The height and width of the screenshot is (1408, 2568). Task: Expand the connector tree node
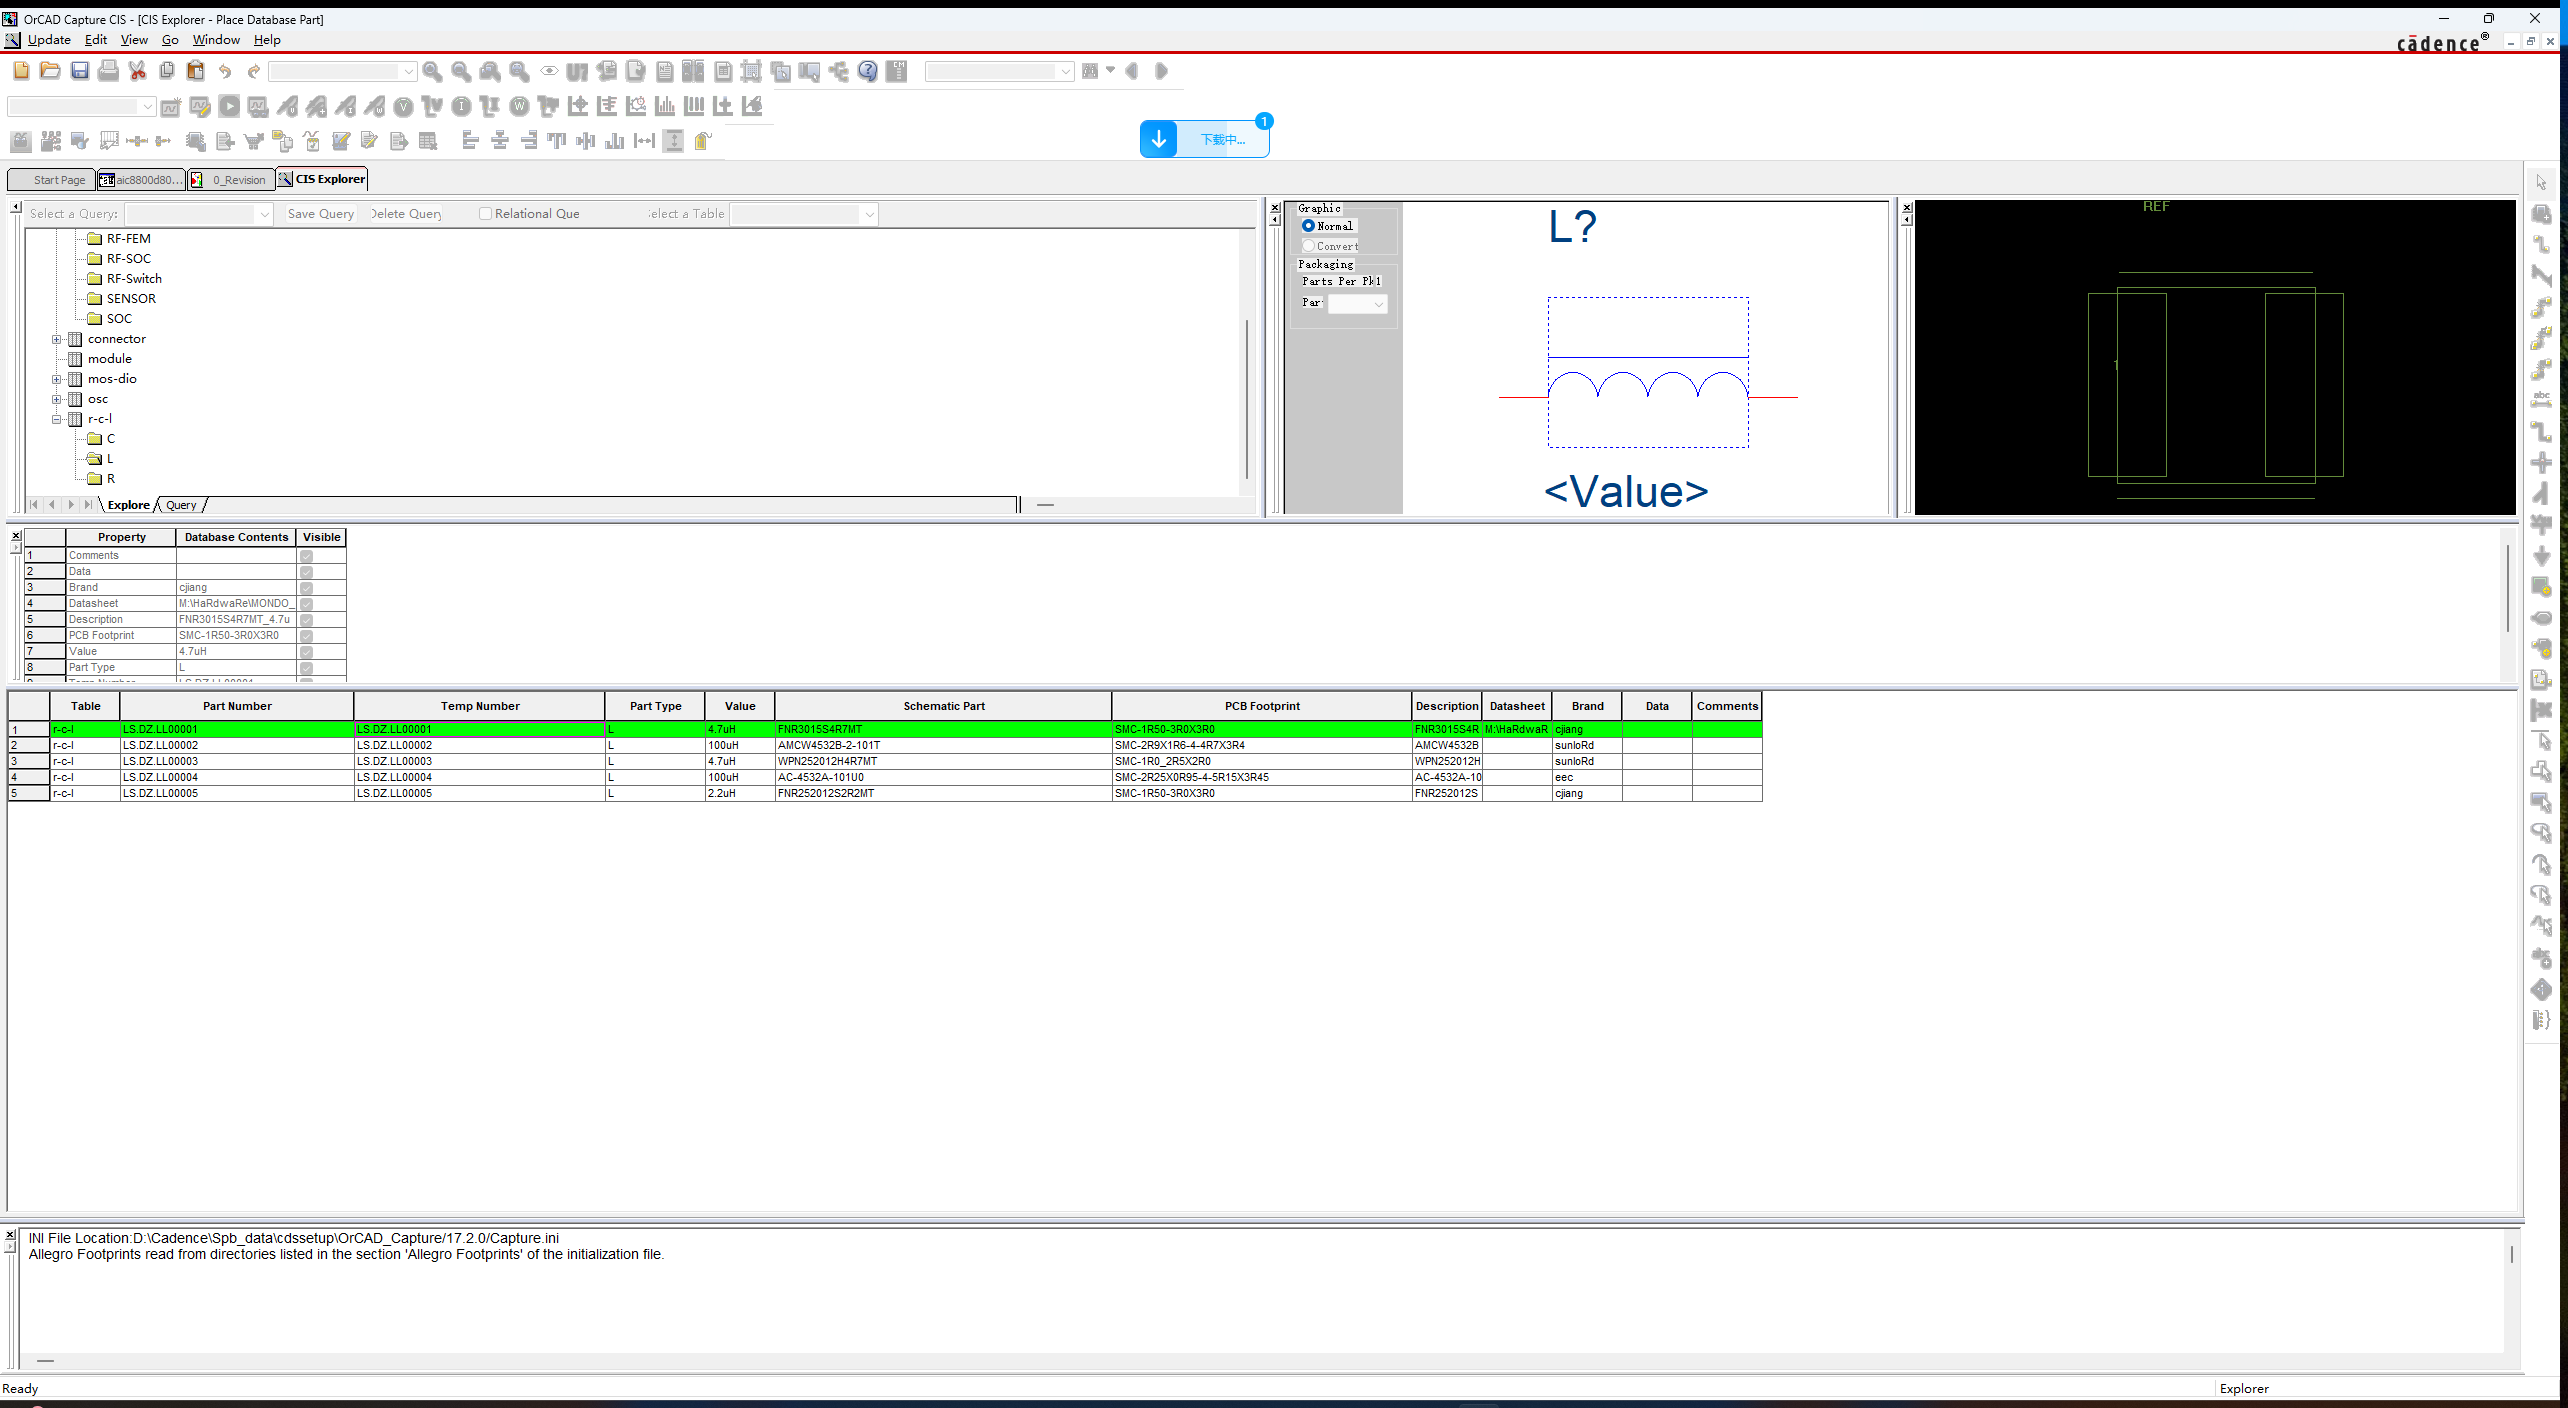[58, 339]
